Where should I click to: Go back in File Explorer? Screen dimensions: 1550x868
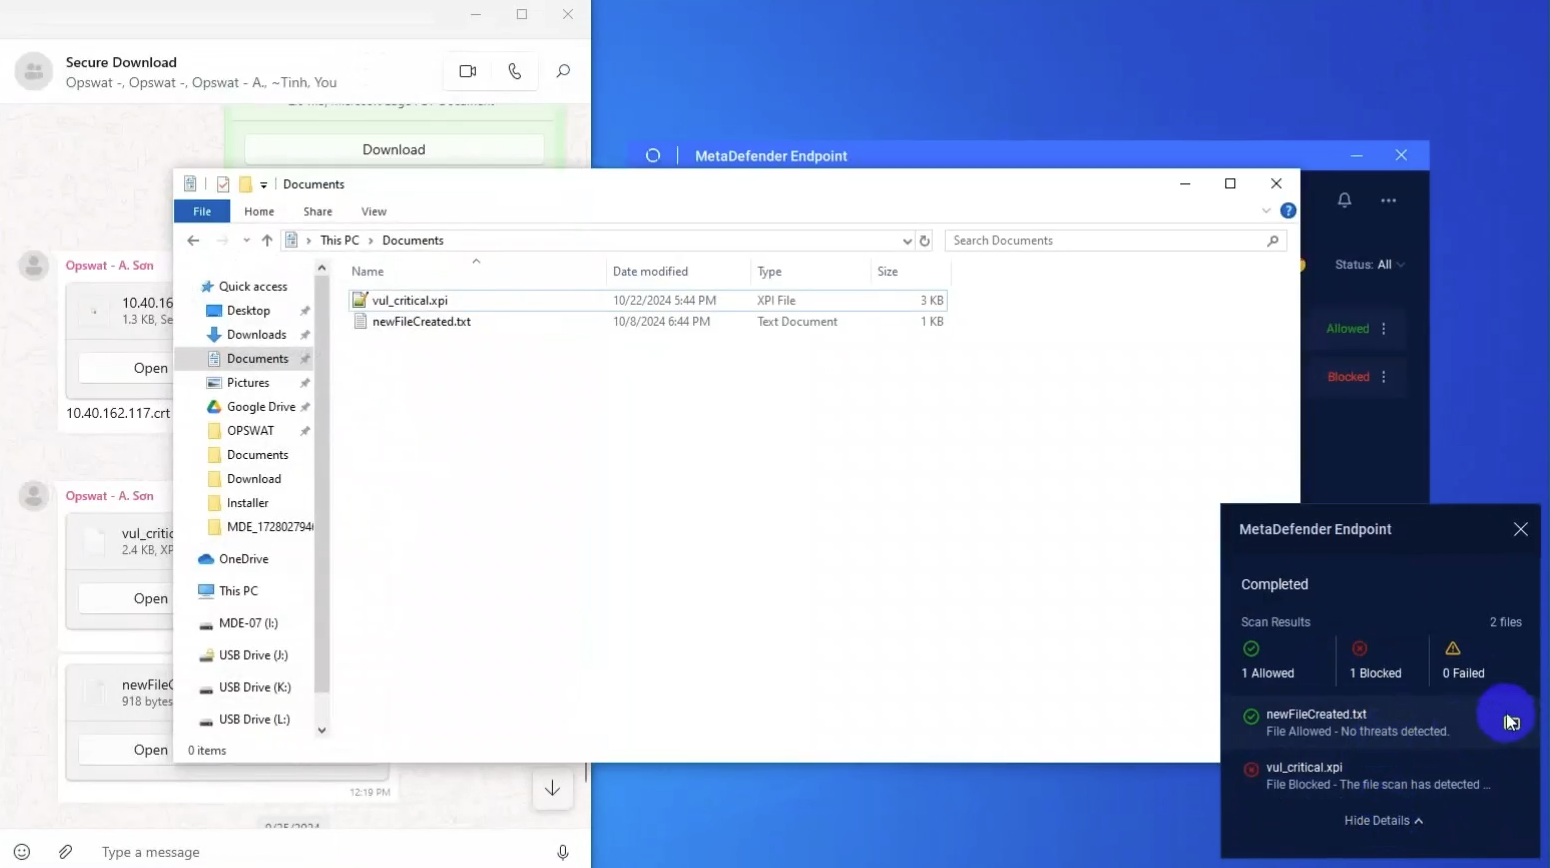(x=193, y=240)
